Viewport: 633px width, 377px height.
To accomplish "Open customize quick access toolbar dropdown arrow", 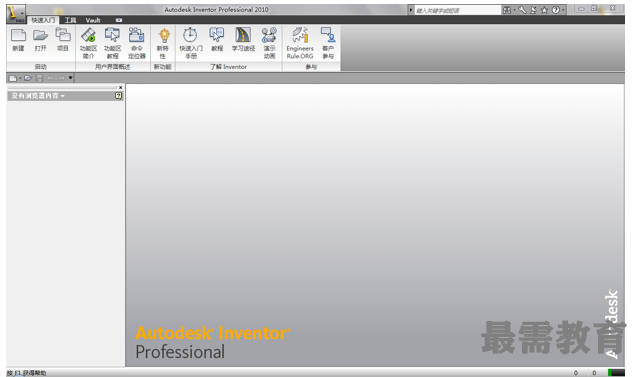I will point(70,77).
